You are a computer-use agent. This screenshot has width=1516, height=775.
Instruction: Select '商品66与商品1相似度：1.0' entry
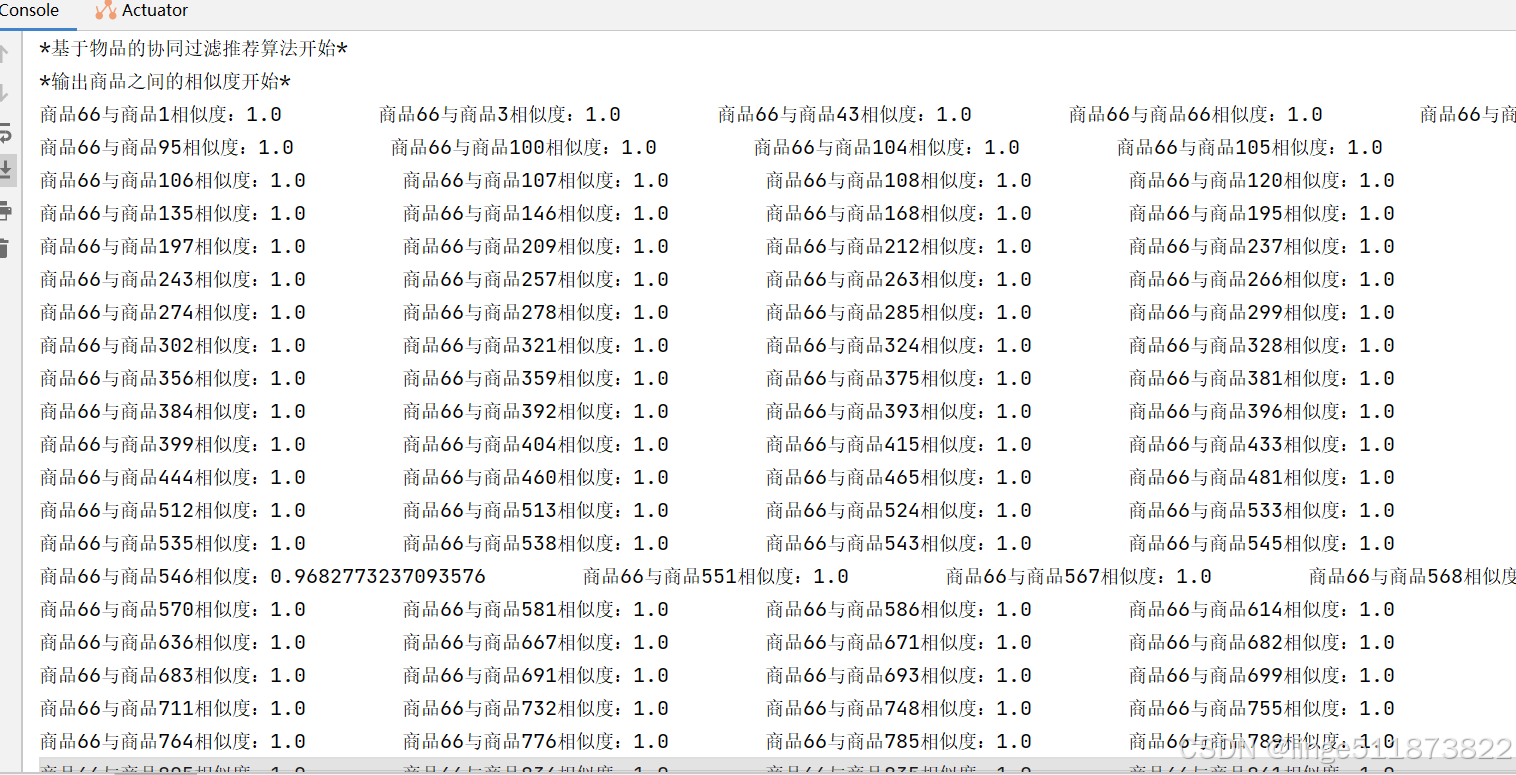[161, 115]
